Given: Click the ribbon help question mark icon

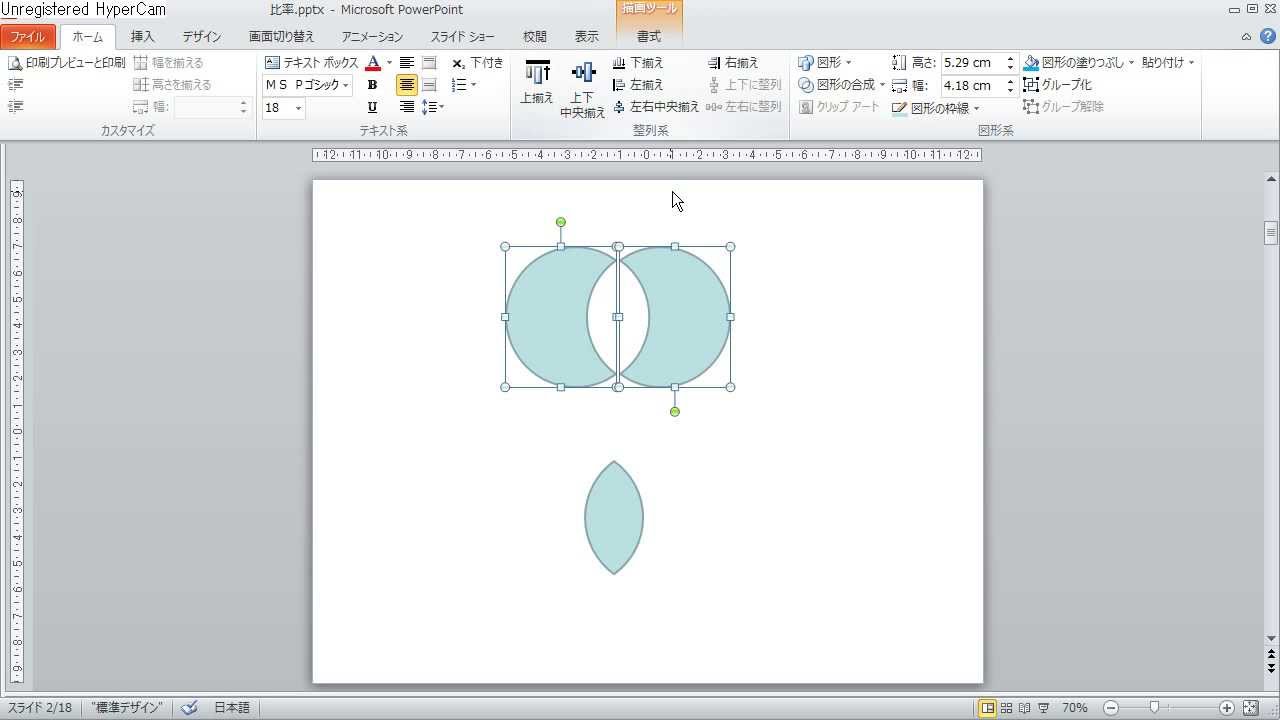Looking at the screenshot, I should pos(1266,36).
